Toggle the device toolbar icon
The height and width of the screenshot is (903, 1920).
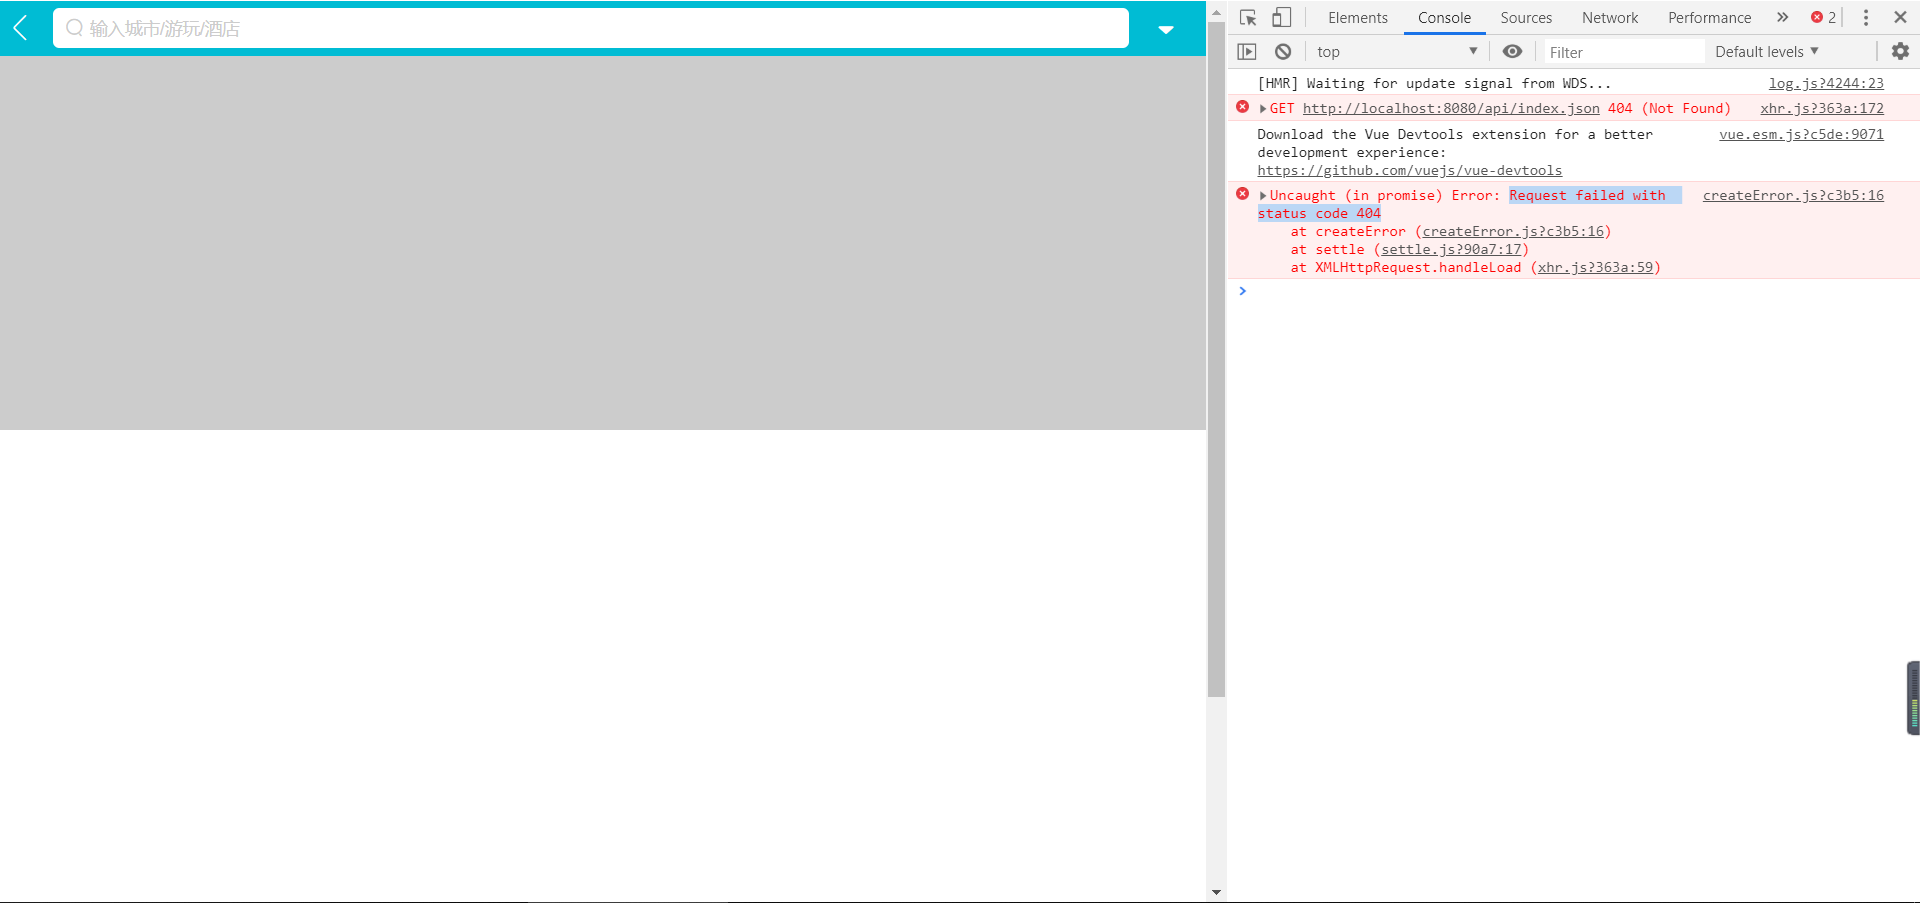1281,17
